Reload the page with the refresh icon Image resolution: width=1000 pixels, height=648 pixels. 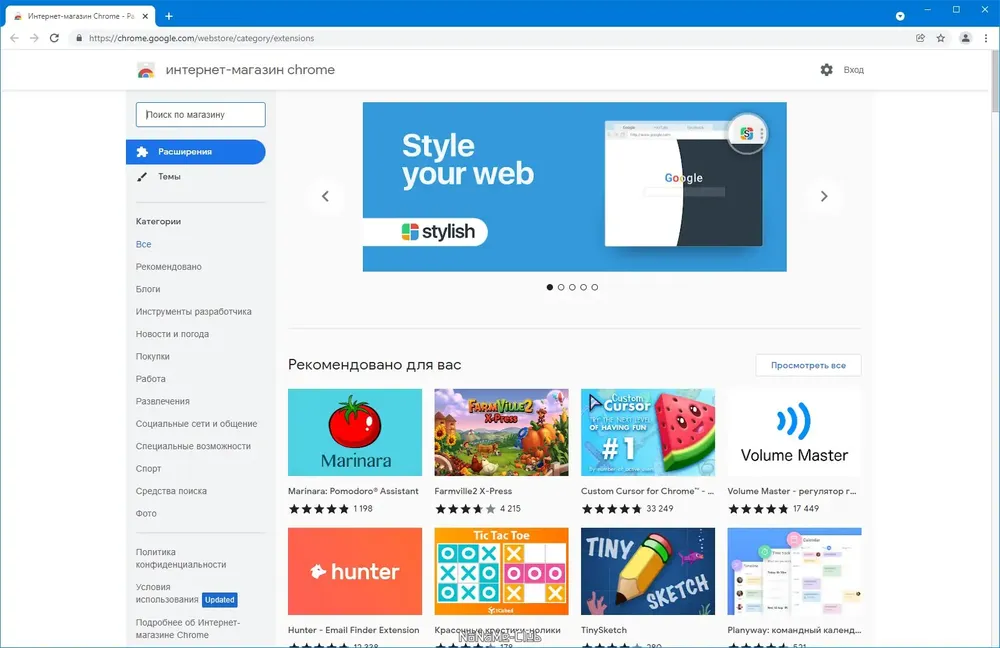[54, 38]
